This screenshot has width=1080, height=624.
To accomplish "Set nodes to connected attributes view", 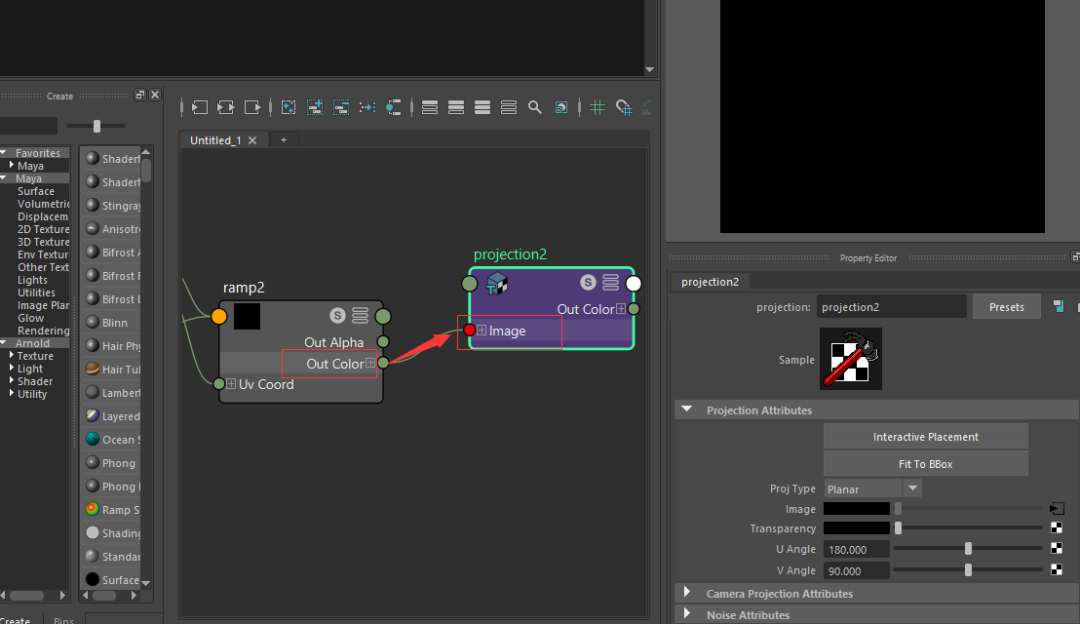I will [x=456, y=107].
